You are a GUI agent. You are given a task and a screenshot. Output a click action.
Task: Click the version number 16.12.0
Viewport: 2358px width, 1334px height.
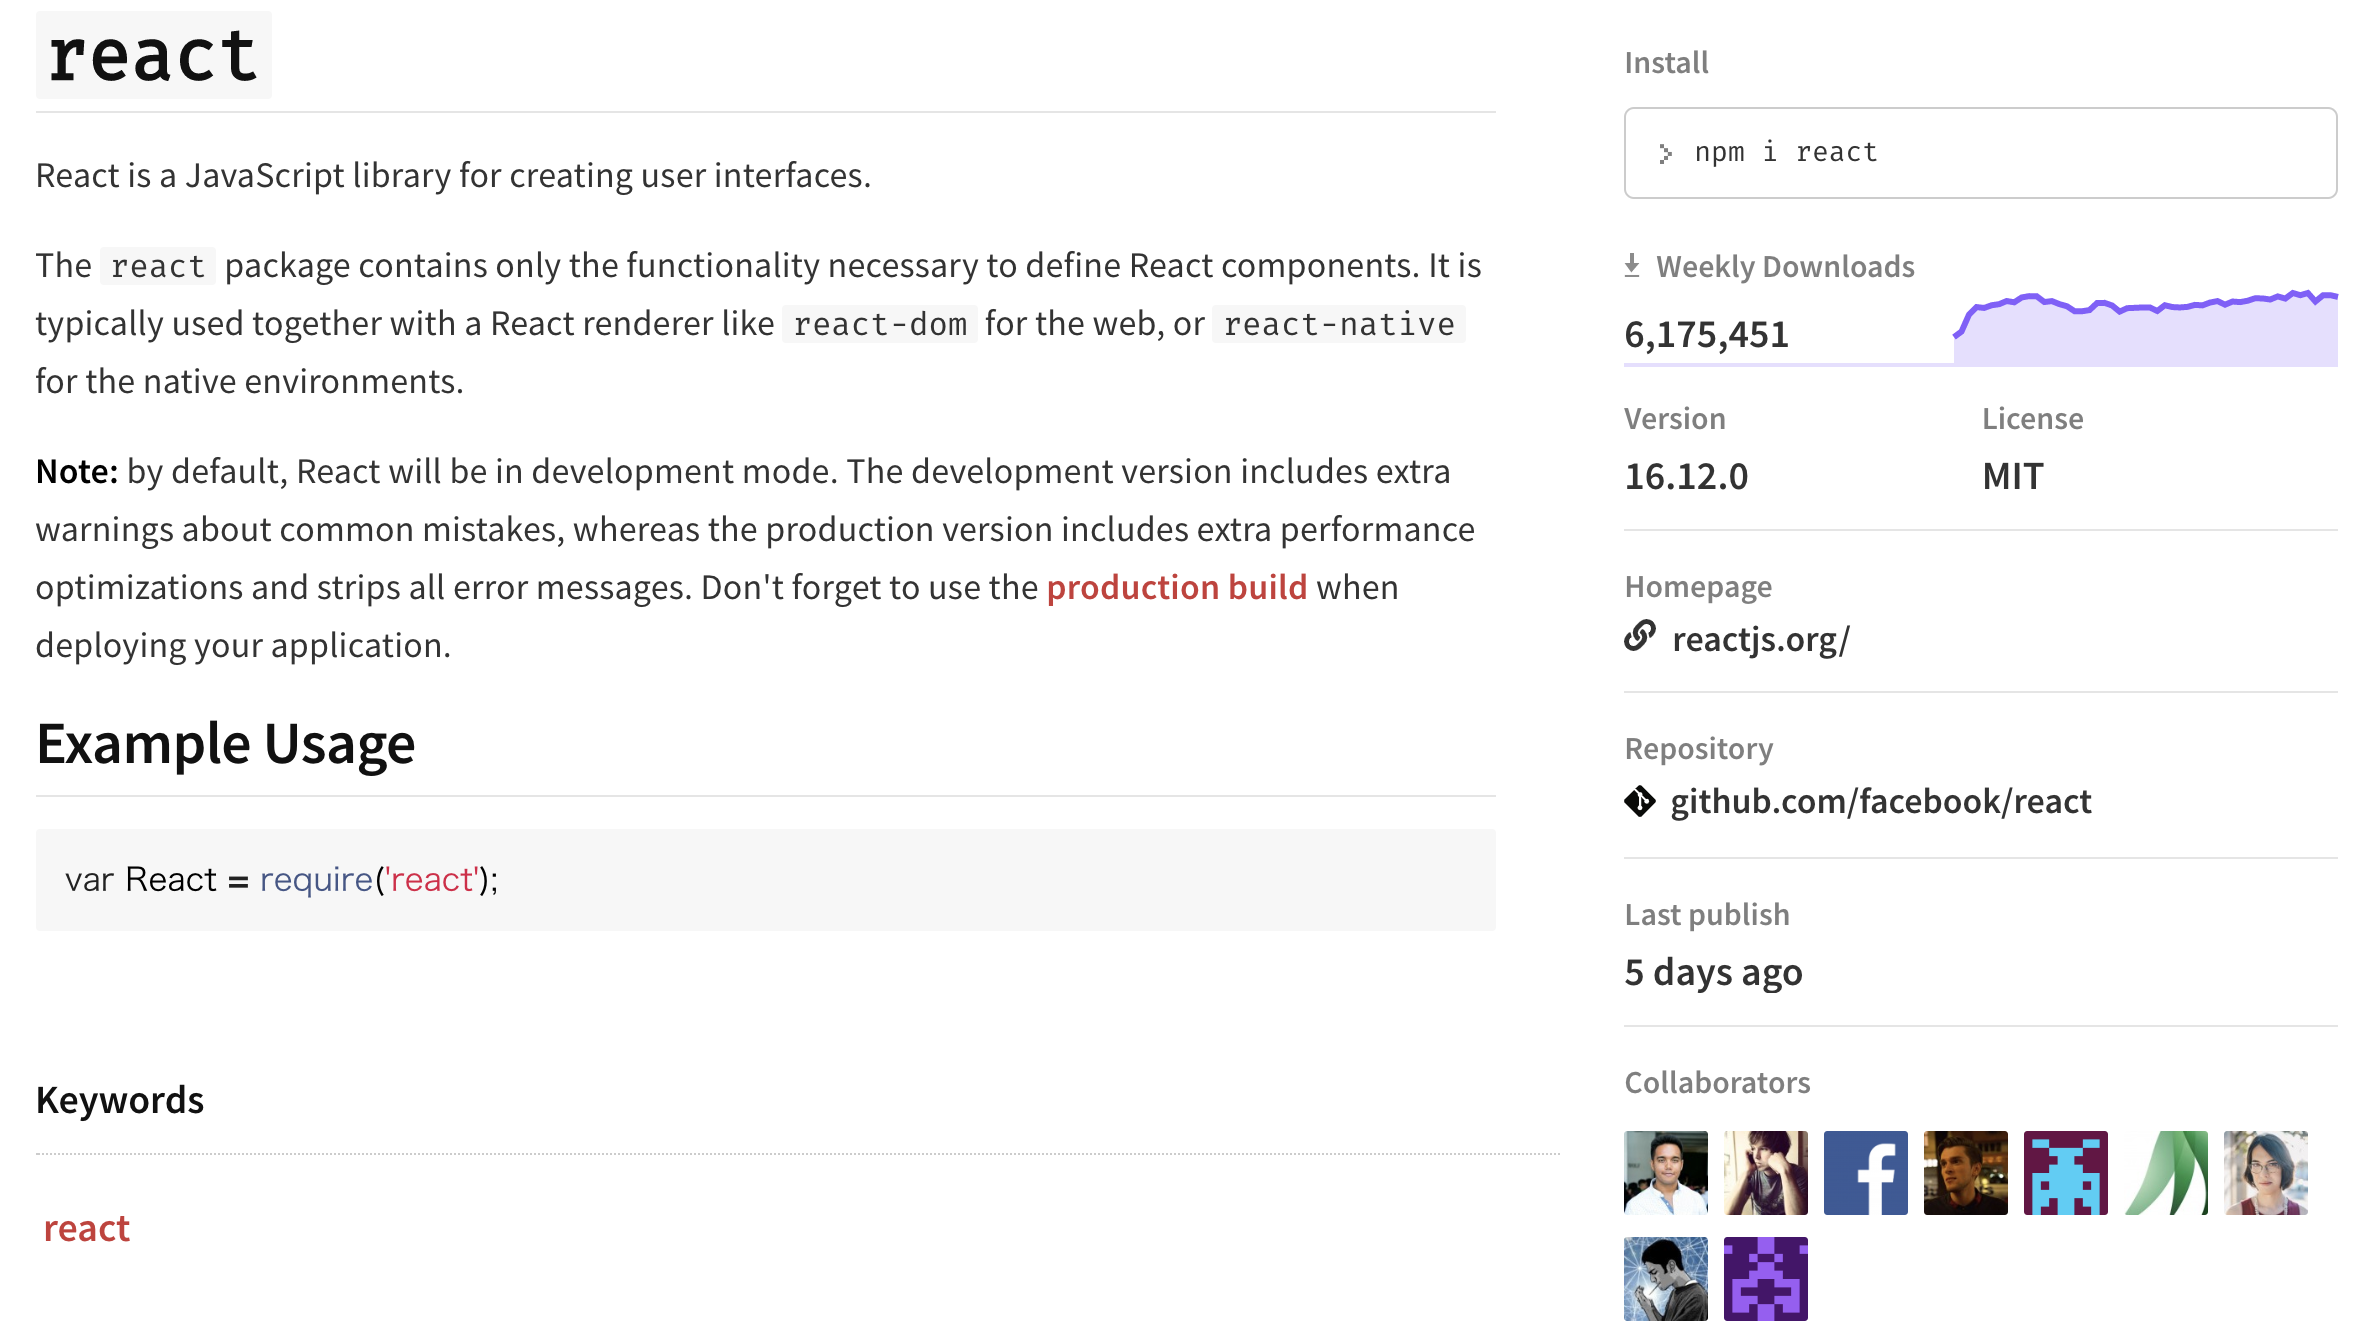[x=1684, y=477]
